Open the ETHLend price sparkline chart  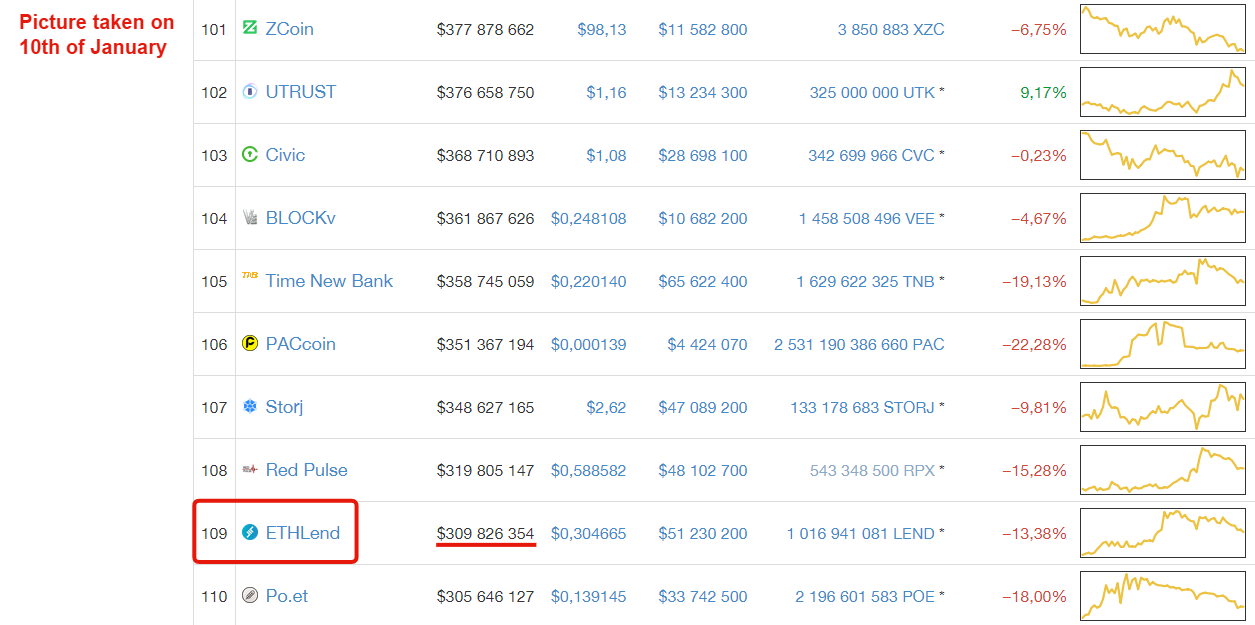[x=1163, y=533]
